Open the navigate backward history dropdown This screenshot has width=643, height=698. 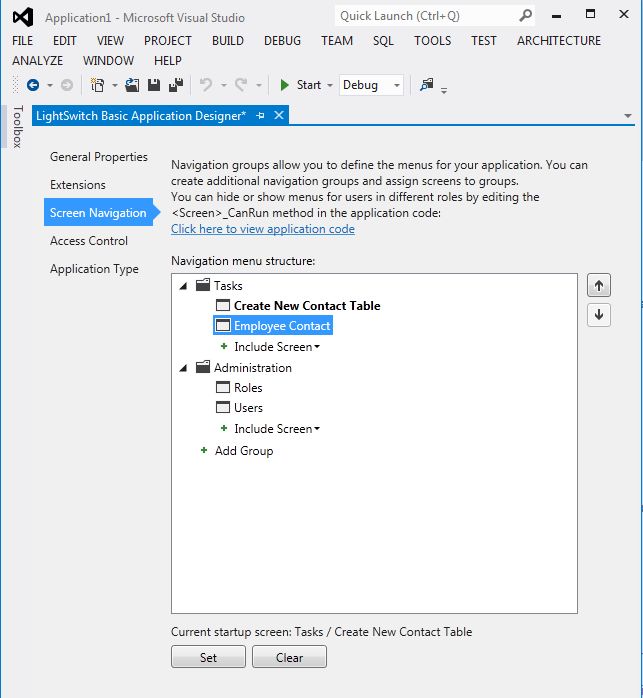coord(50,85)
